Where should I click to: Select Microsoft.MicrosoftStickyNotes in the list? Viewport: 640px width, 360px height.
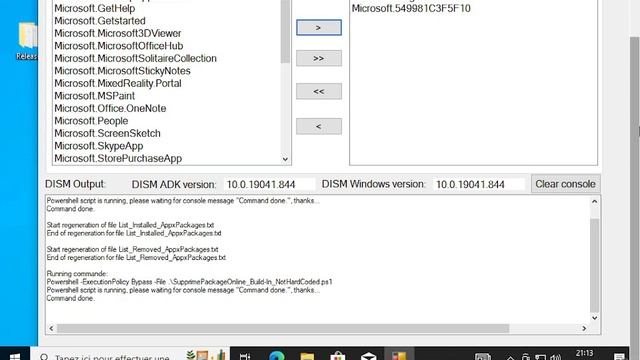click(122, 71)
